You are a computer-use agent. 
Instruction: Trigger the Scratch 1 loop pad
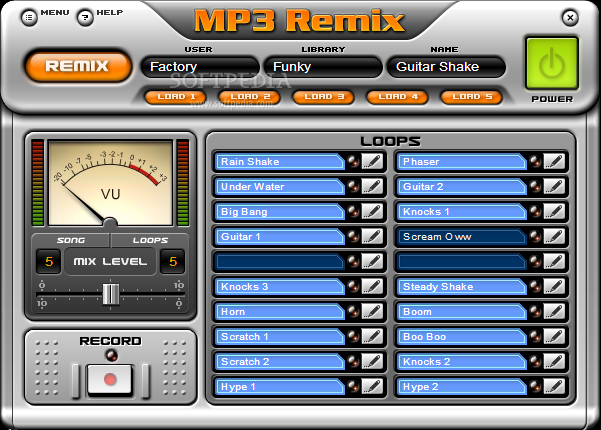pyautogui.click(x=279, y=336)
